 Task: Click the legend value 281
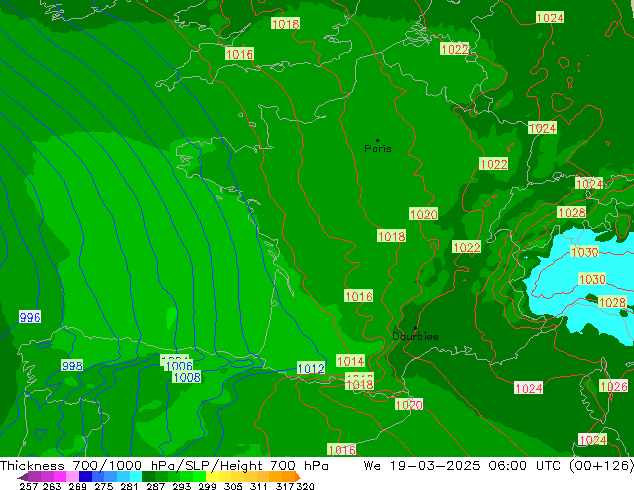(129, 486)
